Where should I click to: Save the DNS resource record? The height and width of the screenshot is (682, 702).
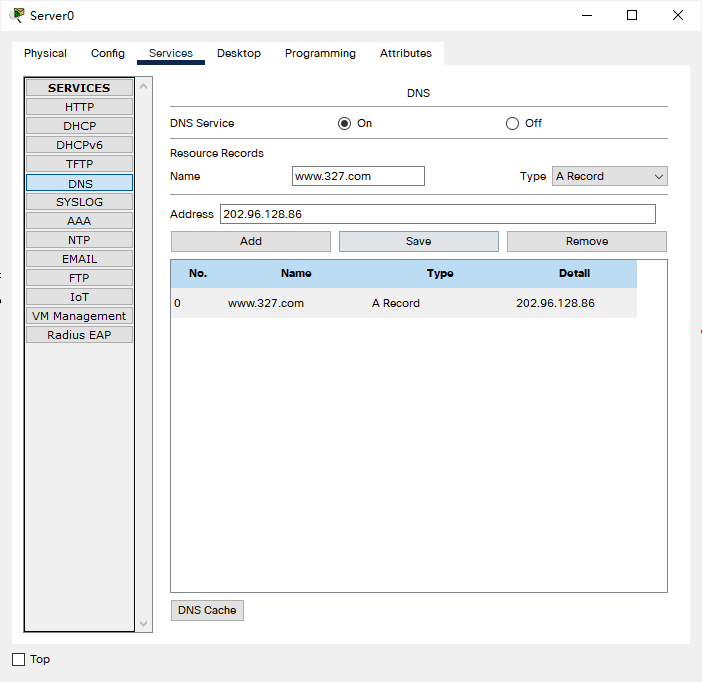coord(418,241)
